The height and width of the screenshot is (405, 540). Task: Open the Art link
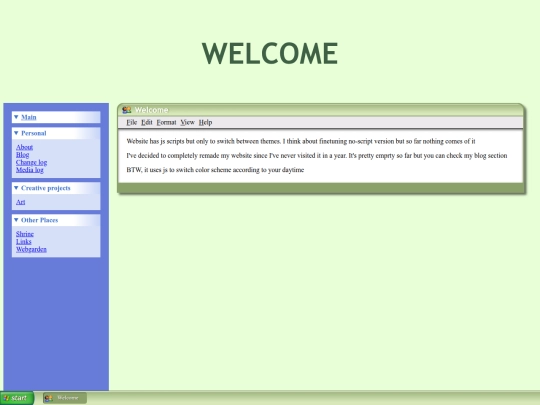(x=20, y=202)
